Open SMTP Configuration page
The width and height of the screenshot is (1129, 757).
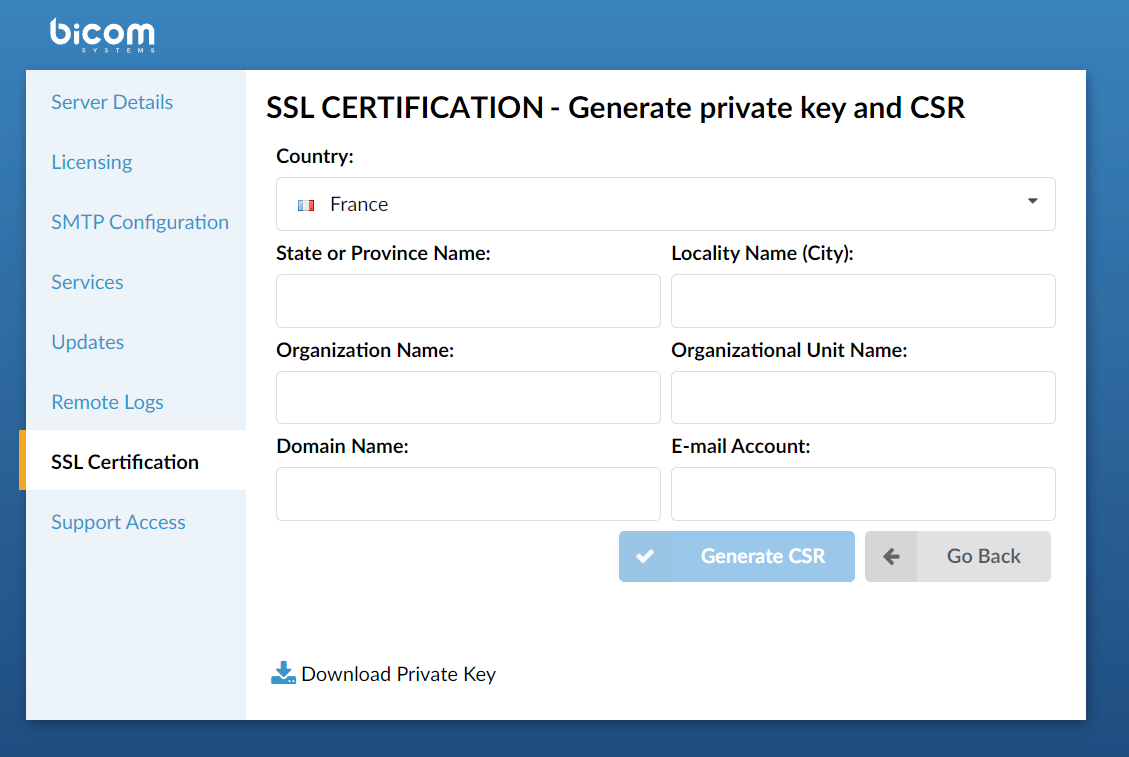(140, 222)
